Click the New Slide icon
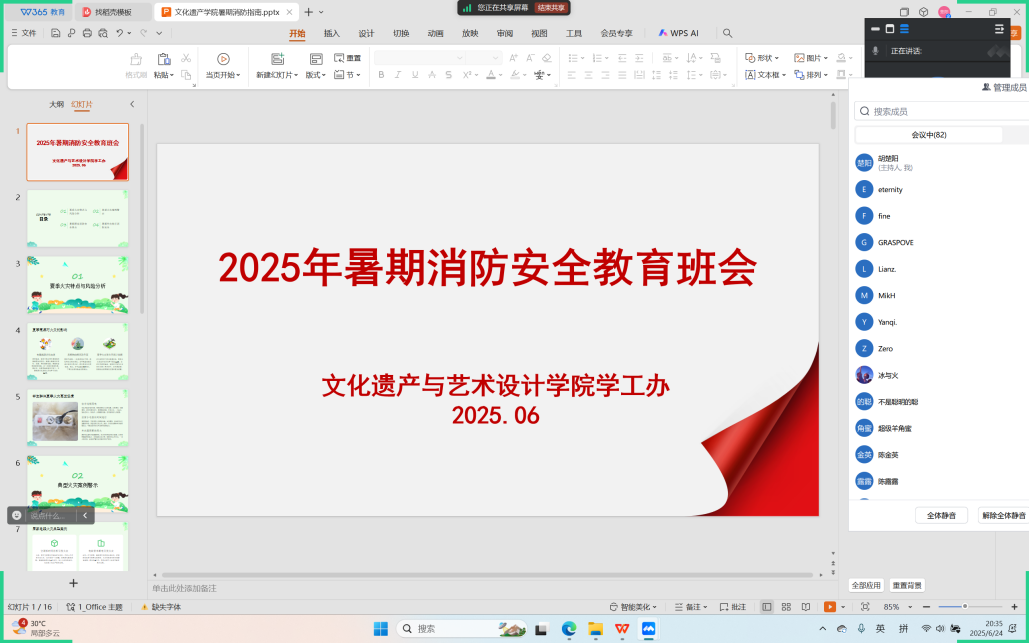This screenshot has width=1029, height=643. 278,59
